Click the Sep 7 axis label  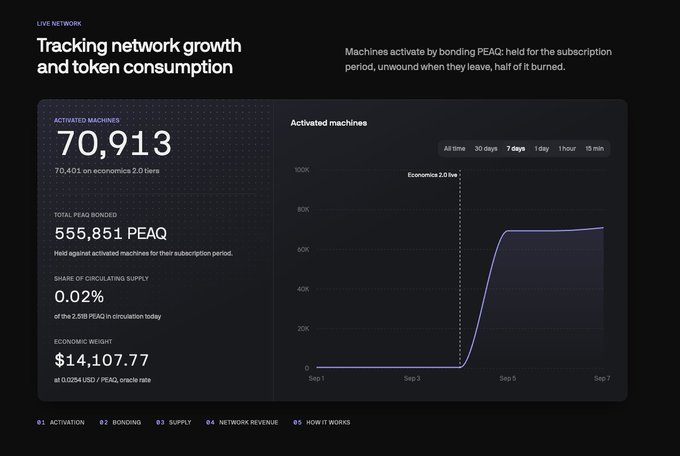pos(602,378)
